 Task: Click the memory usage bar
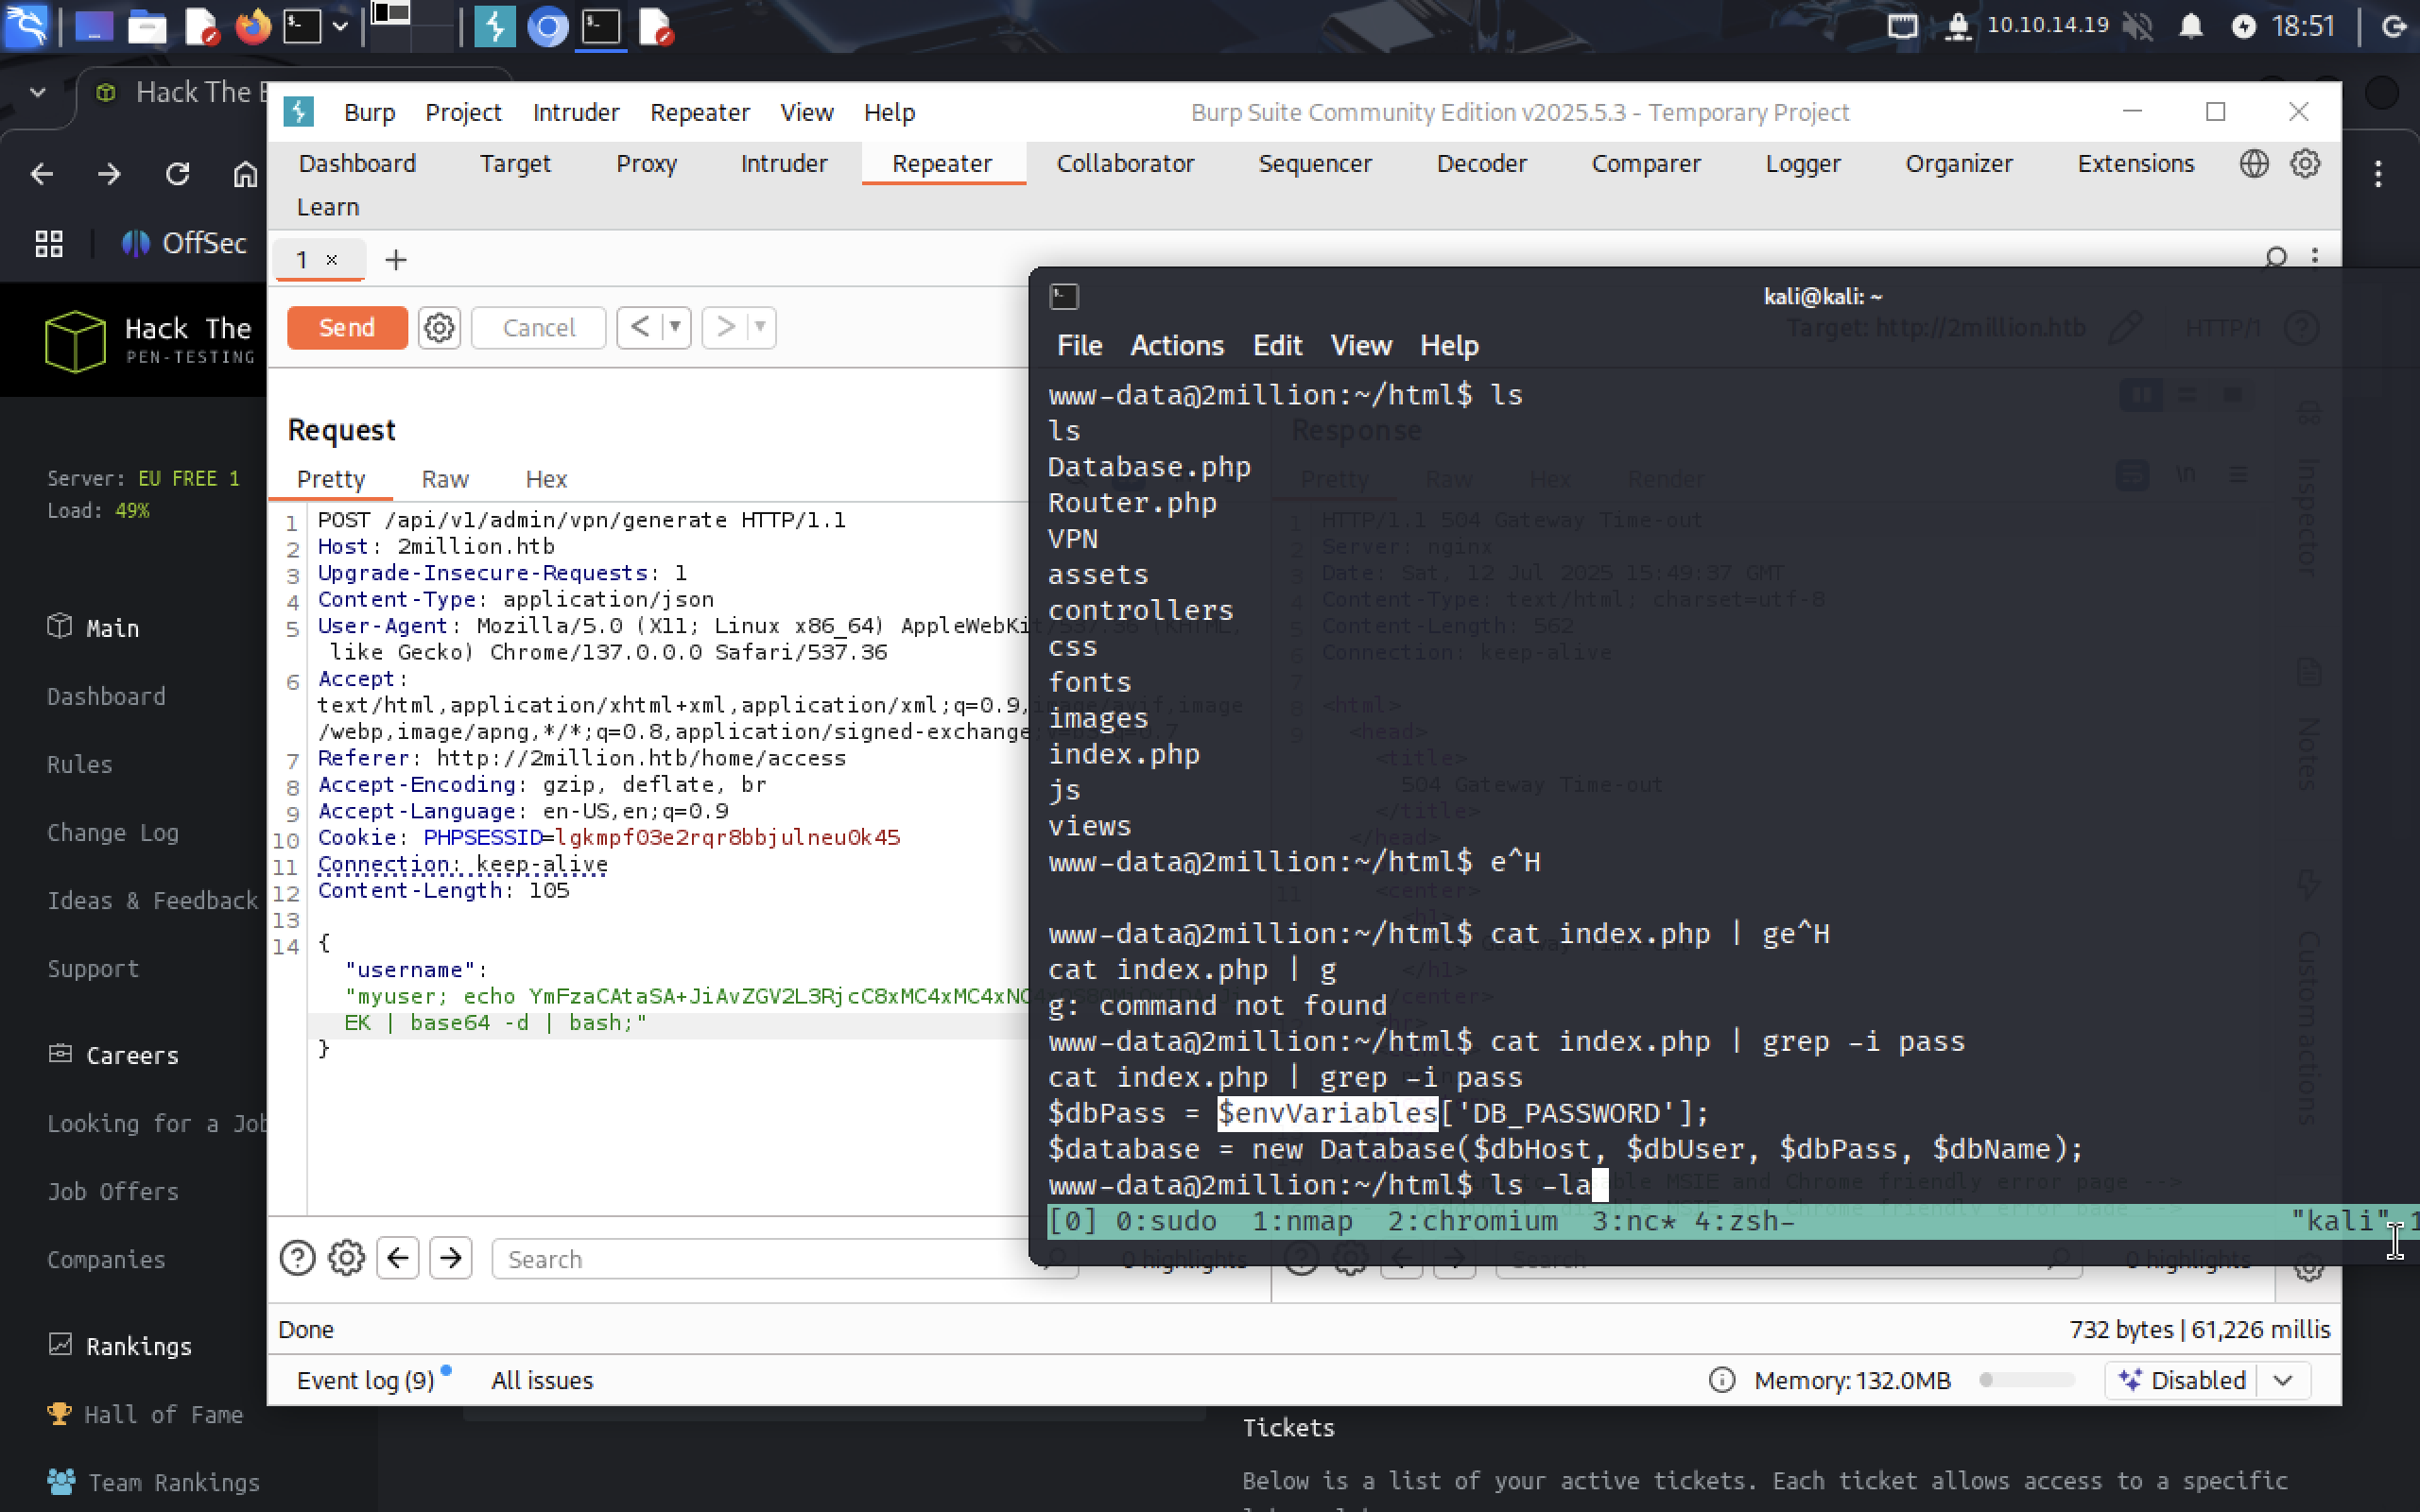(2027, 1380)
